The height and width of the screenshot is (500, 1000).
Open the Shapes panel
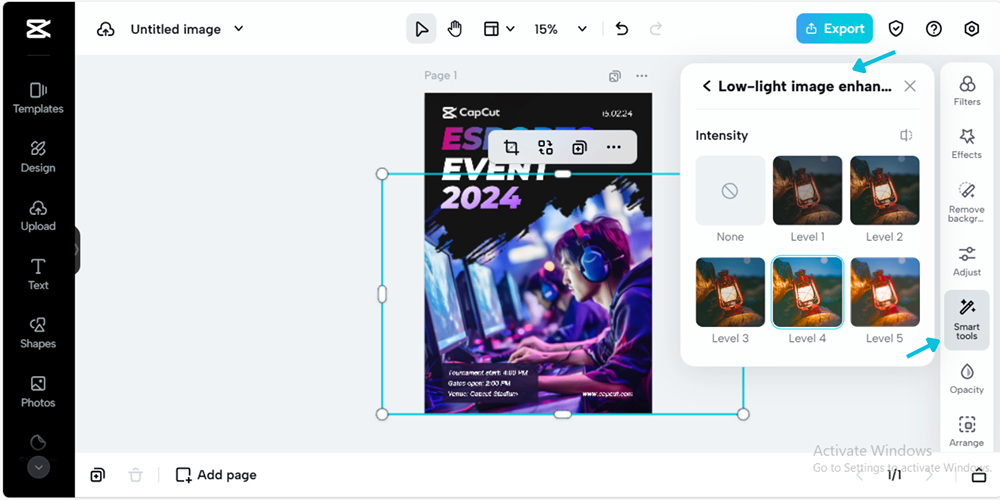[x=38, y=334]
